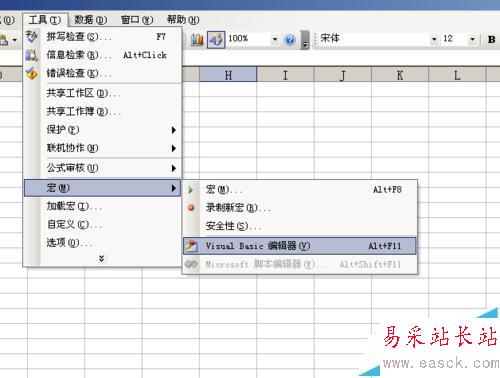Open the 工具(T) Tools menu
The width and height of the screenshot is (500, 378).
coord(45,20)
